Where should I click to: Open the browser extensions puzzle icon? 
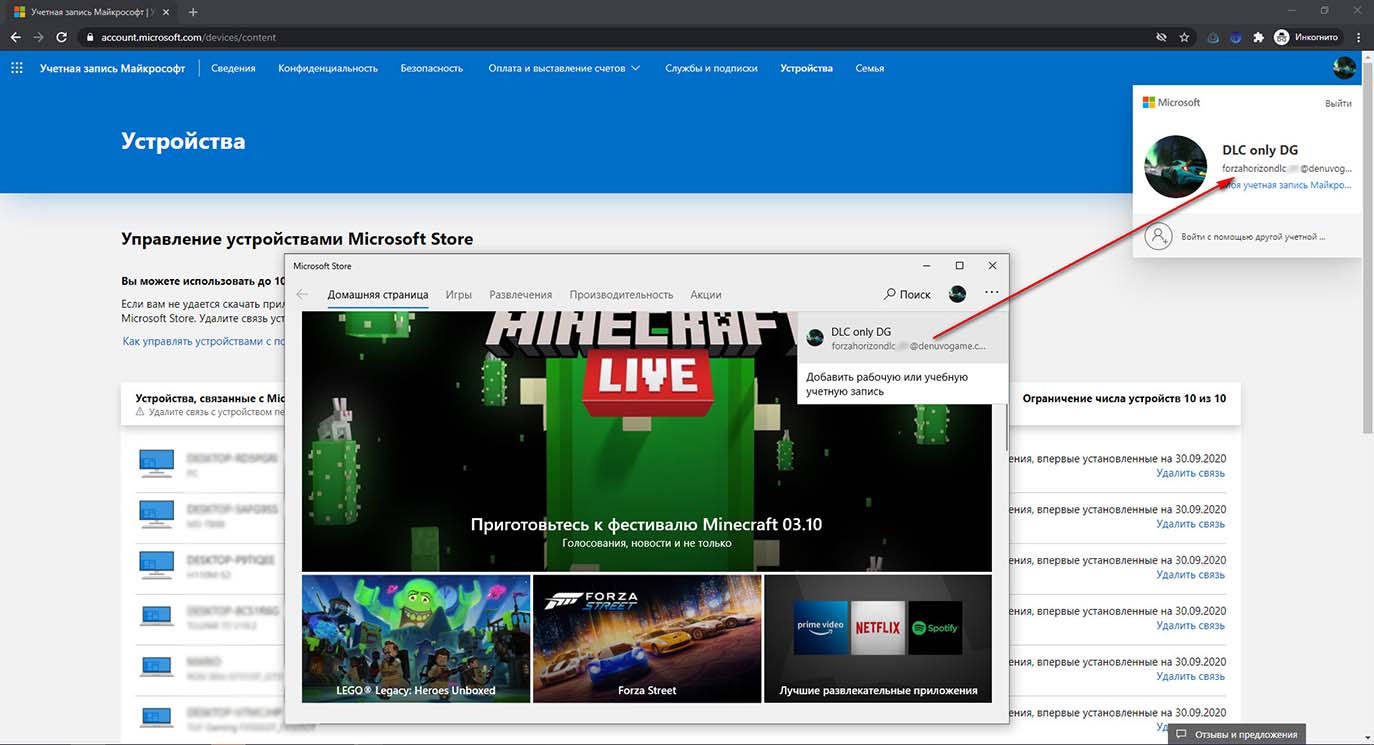pos(1258,37)
